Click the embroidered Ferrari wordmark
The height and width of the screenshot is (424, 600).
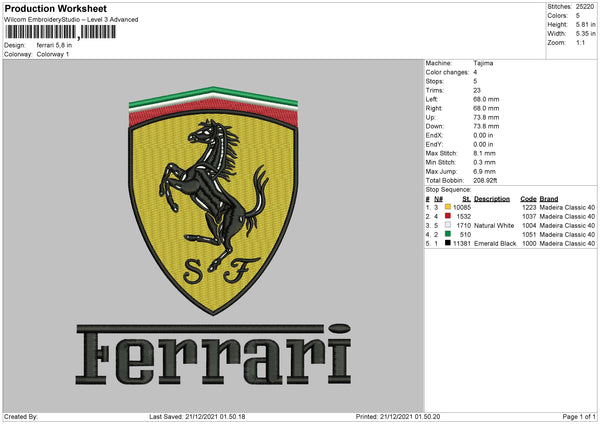tap(214, 354)
